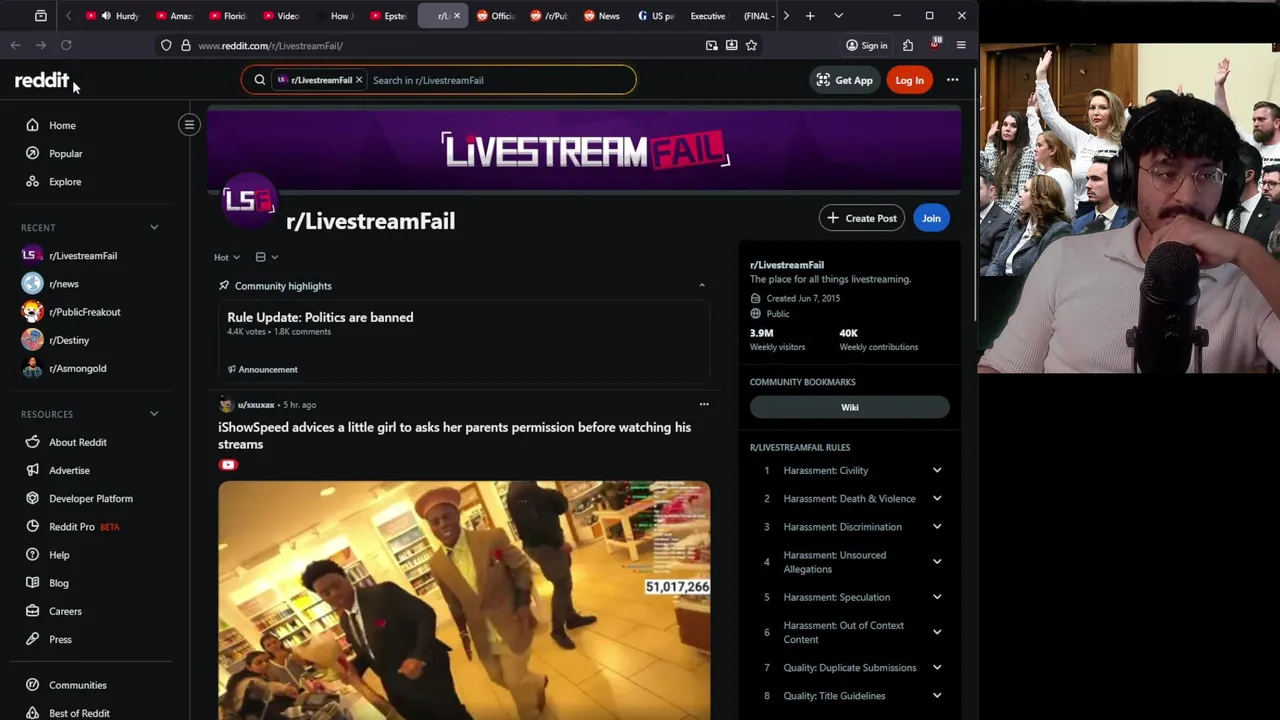Open the Hot sort dropdown
This screenshot has width=1280, height=720.
[x=227, y=257]
